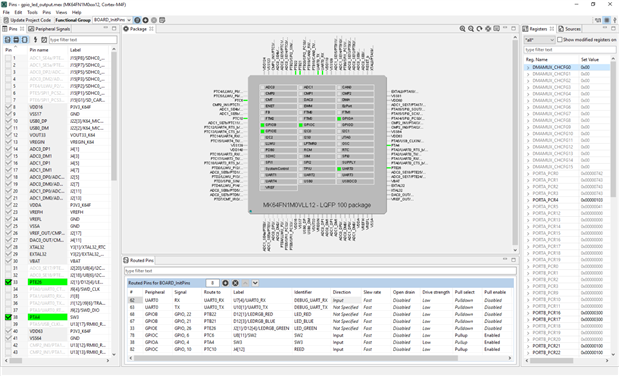Select the Routed Pins tab
Viewport: 619px width, 376px height.
tap(139, 260)
